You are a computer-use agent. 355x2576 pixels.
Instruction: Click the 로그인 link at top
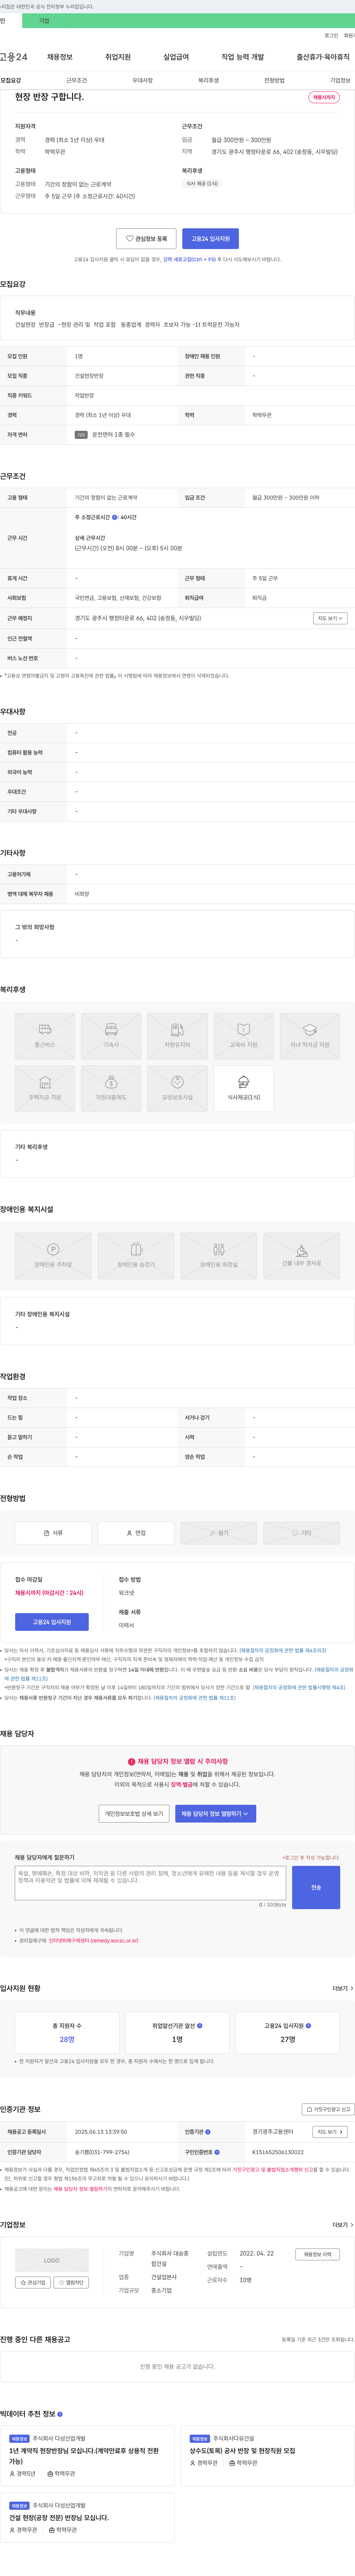coord(331,35)
